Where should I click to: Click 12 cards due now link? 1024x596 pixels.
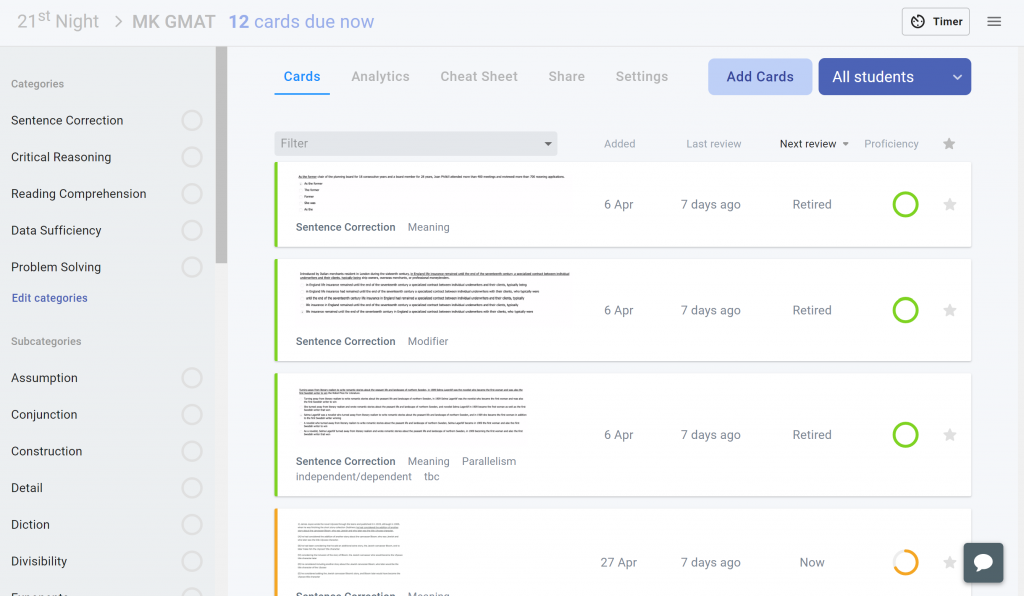tap(301, 22)
